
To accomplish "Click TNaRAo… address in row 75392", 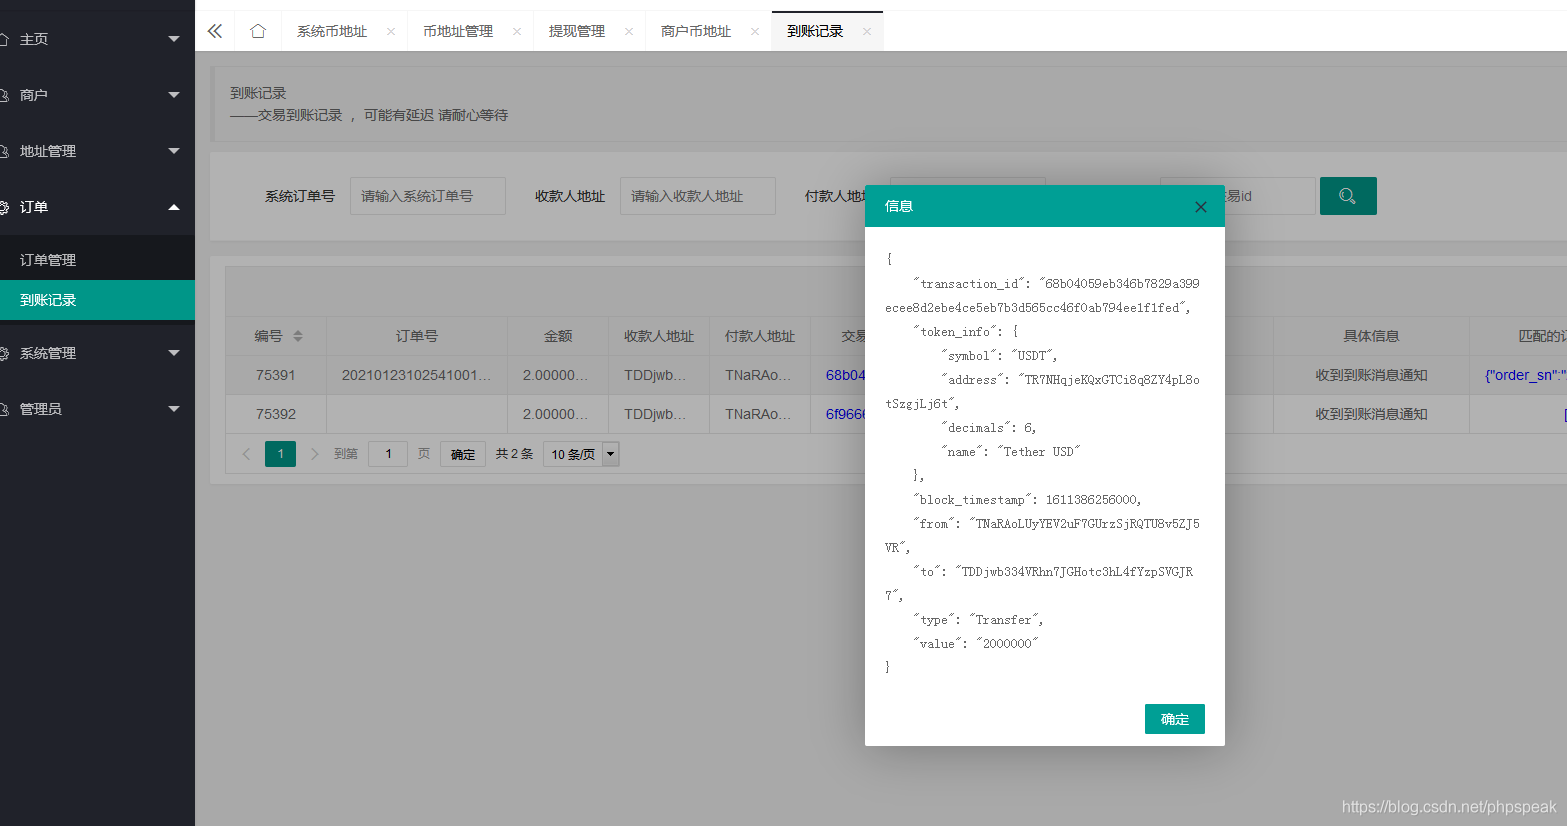I will pyautogui.click(x=758, y=414).
